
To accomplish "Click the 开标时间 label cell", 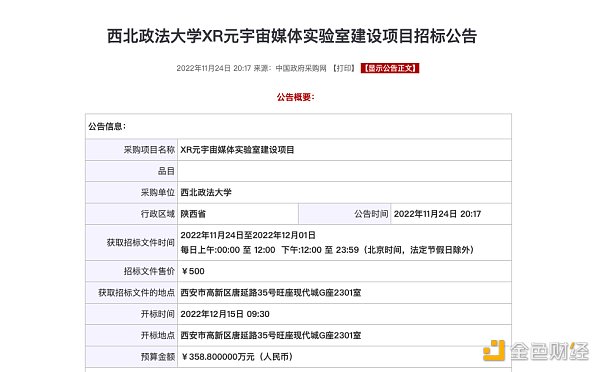I will 132,314.
